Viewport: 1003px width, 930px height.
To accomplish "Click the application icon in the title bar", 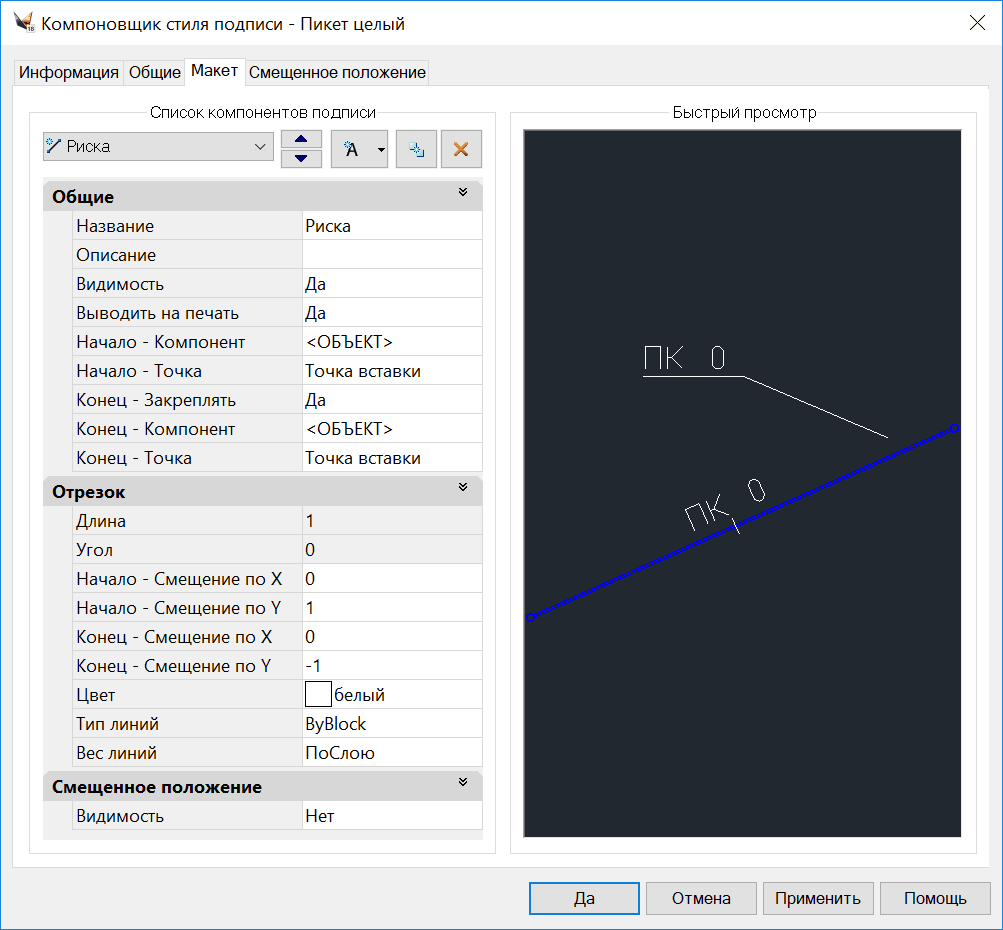I will tap(24, 24).
